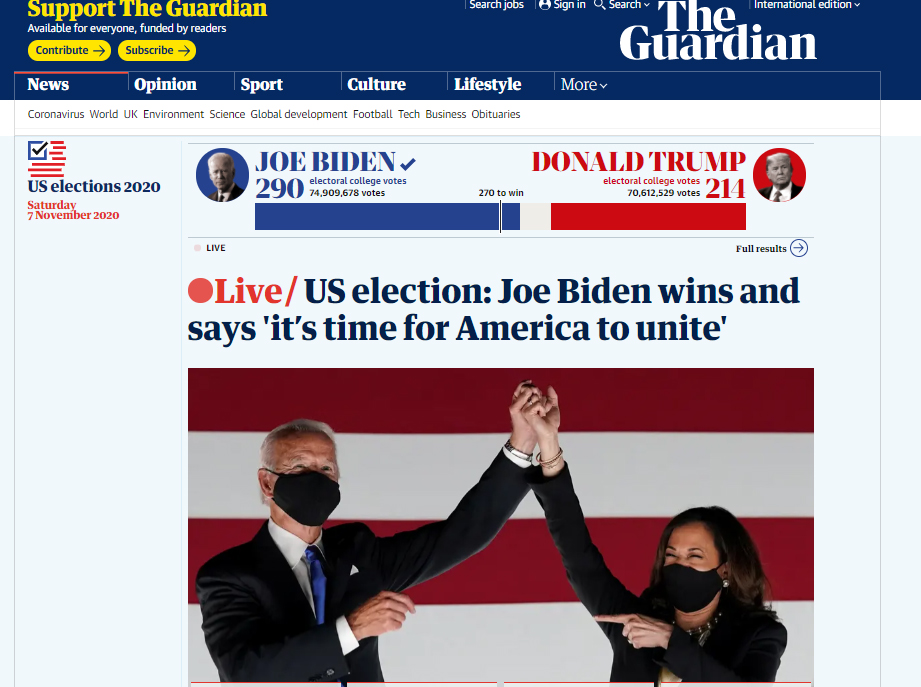Click the checkmark beside Joe Biden's name
921x687 pixels.
[x=408, y=163]
